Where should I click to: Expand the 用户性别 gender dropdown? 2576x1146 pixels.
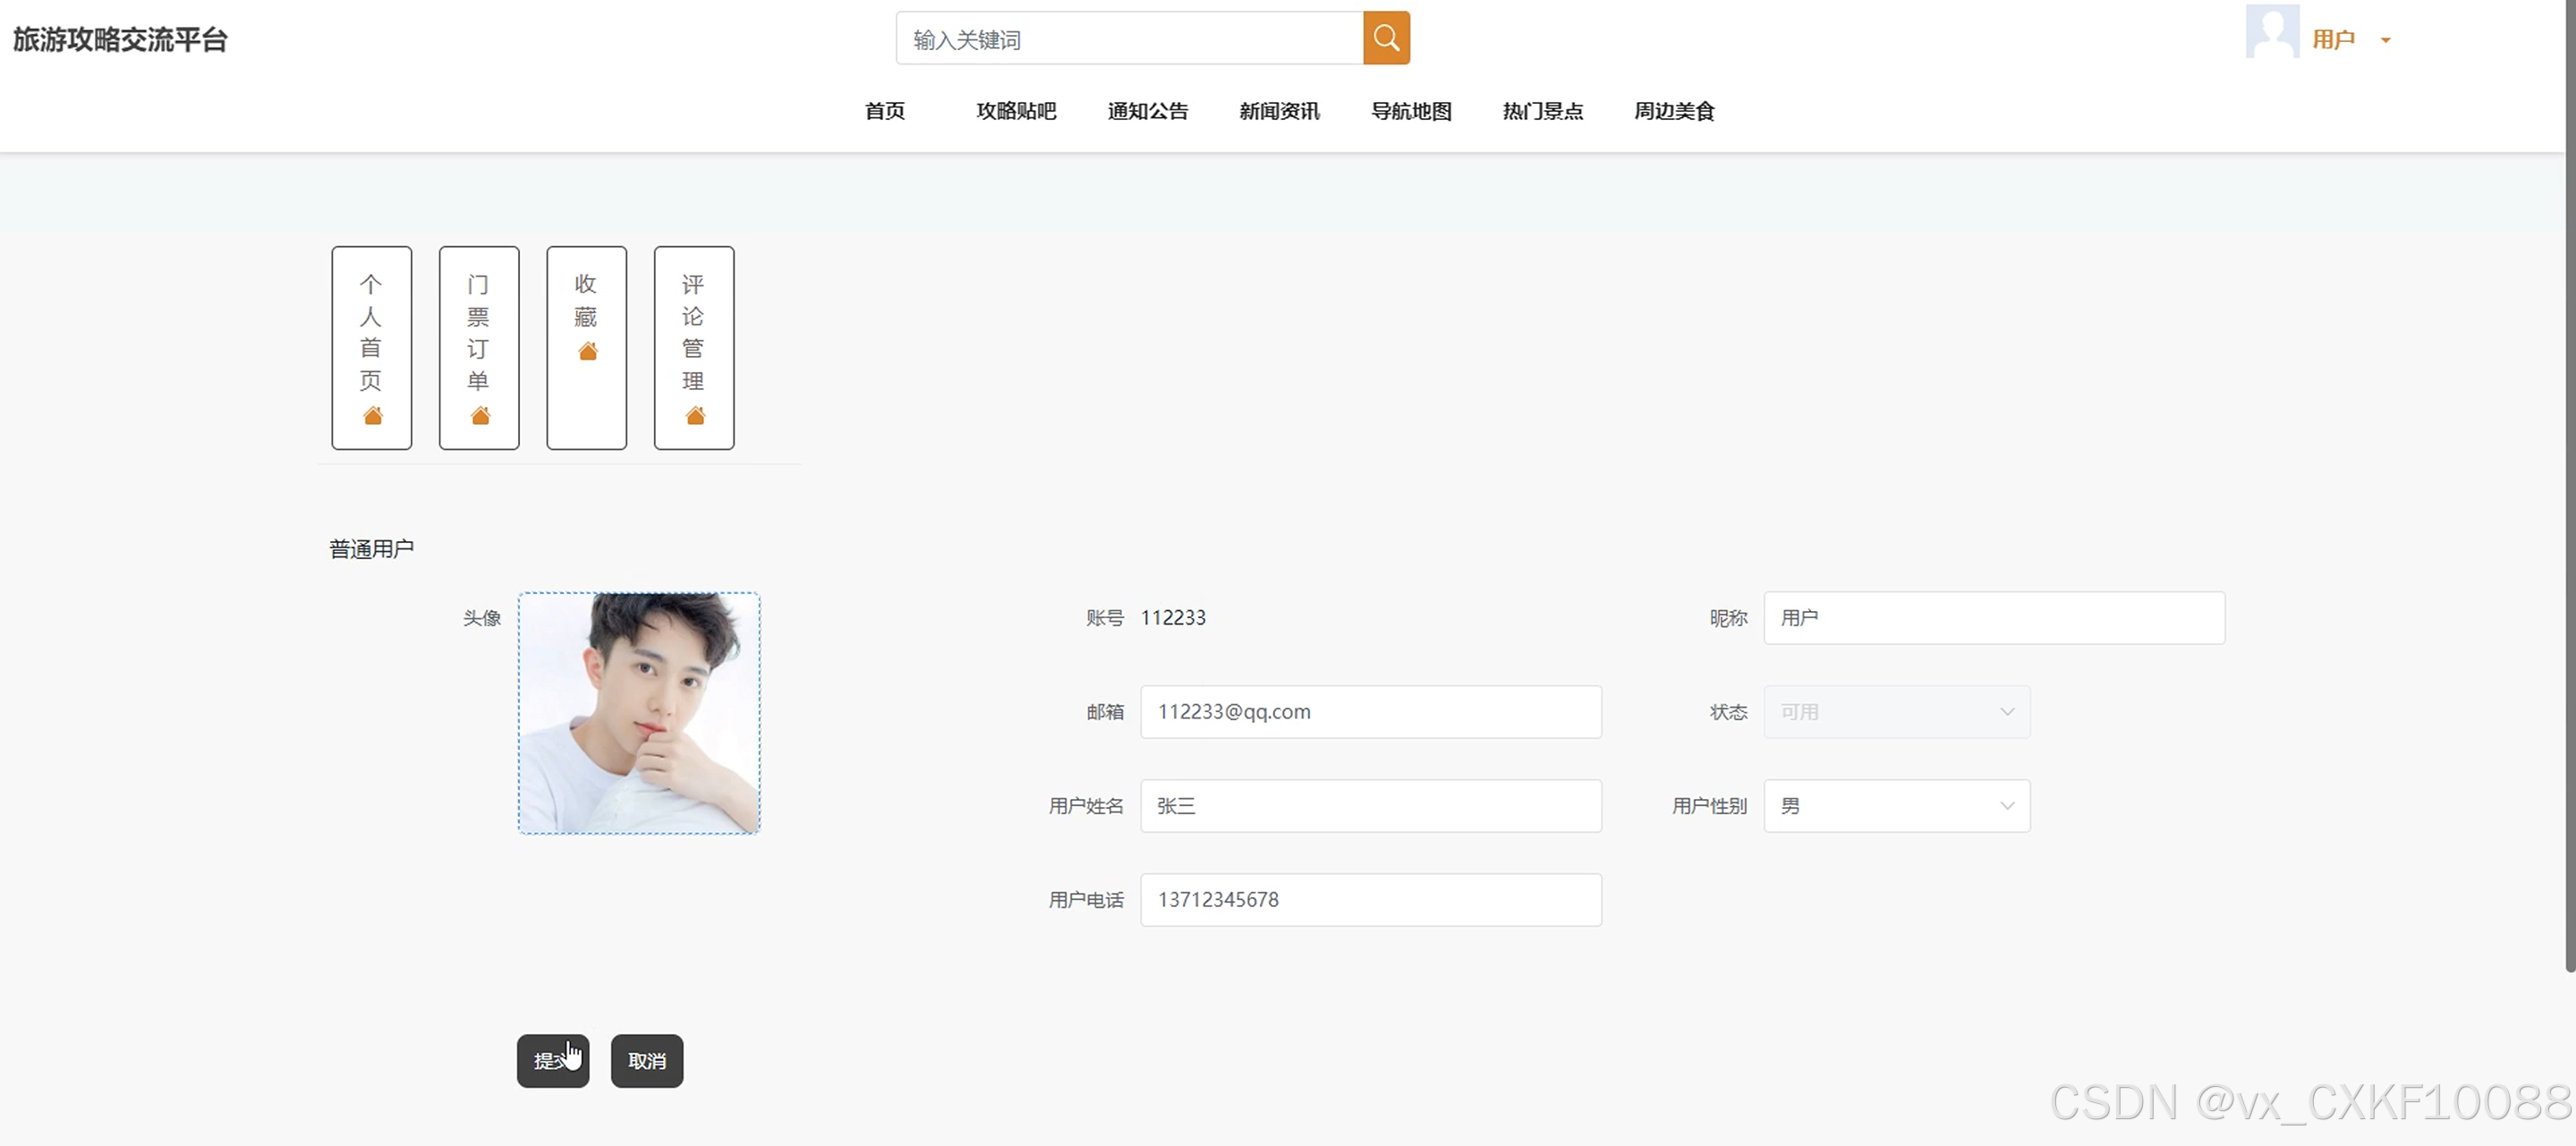(x=1896, y=806)
